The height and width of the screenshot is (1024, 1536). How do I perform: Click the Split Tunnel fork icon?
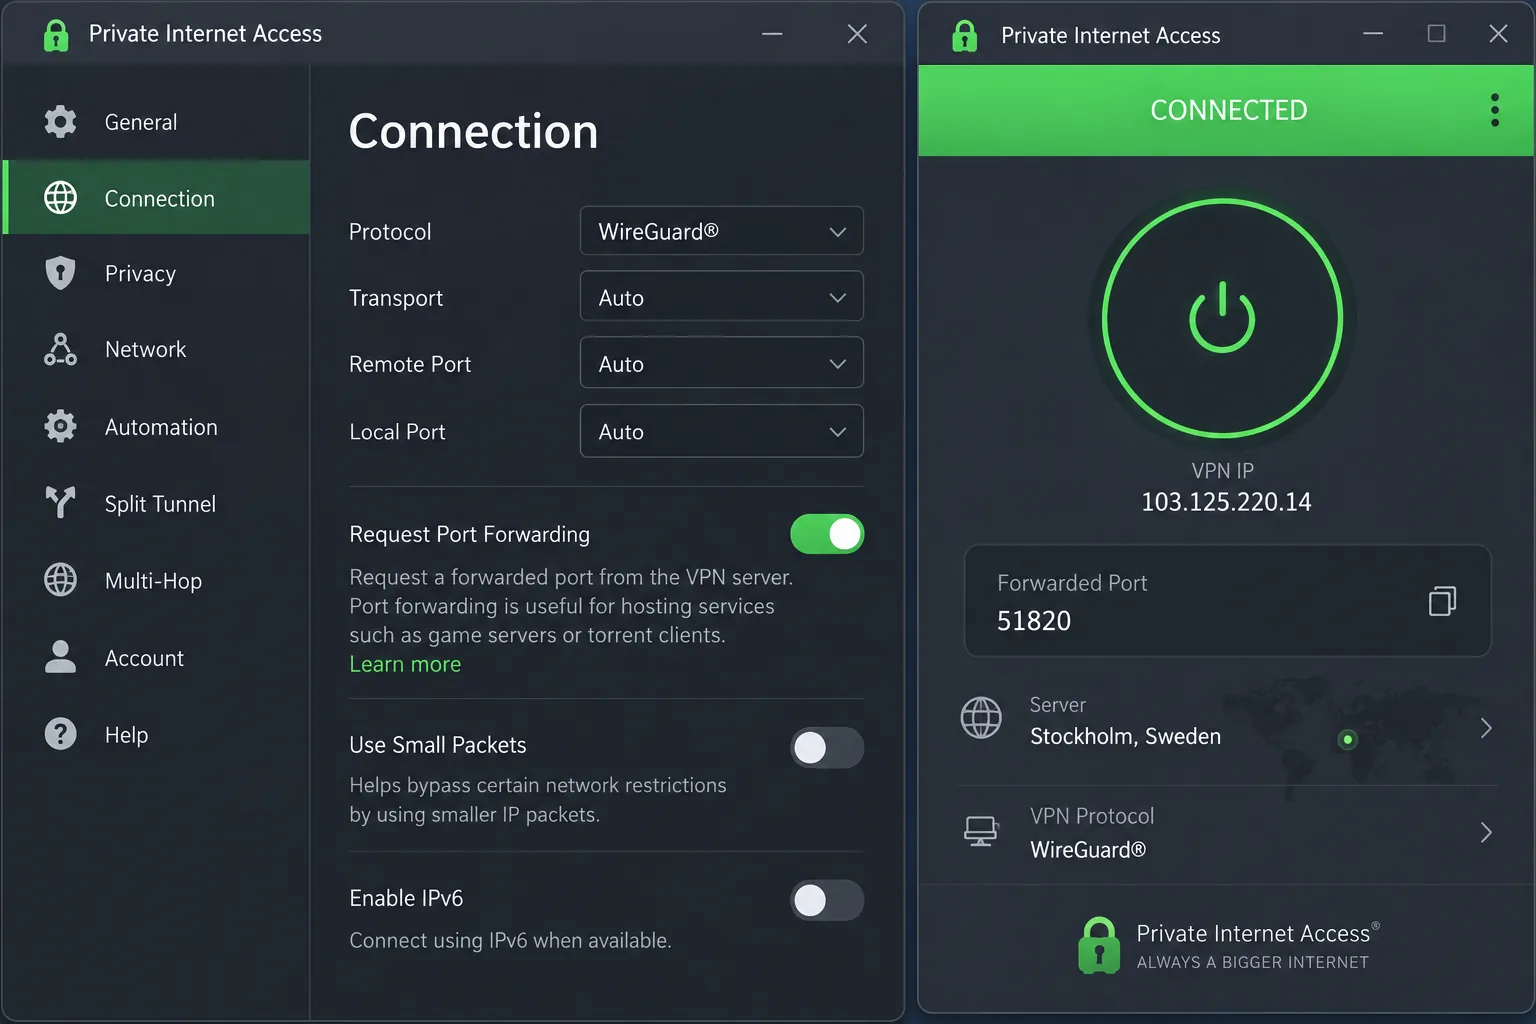pos(60,502)
